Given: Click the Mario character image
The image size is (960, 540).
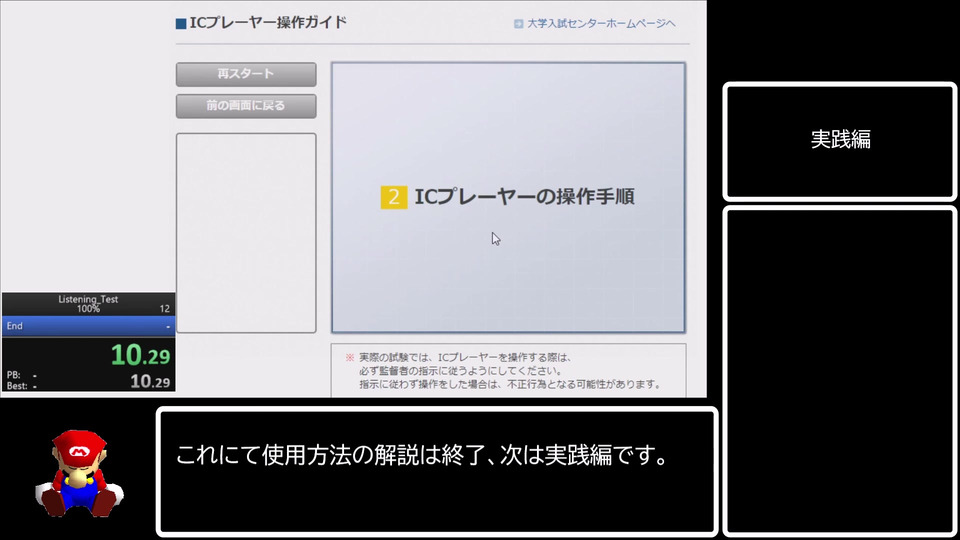Looking at the screenshot, I should pyautogui.click(x=79, y=473).
